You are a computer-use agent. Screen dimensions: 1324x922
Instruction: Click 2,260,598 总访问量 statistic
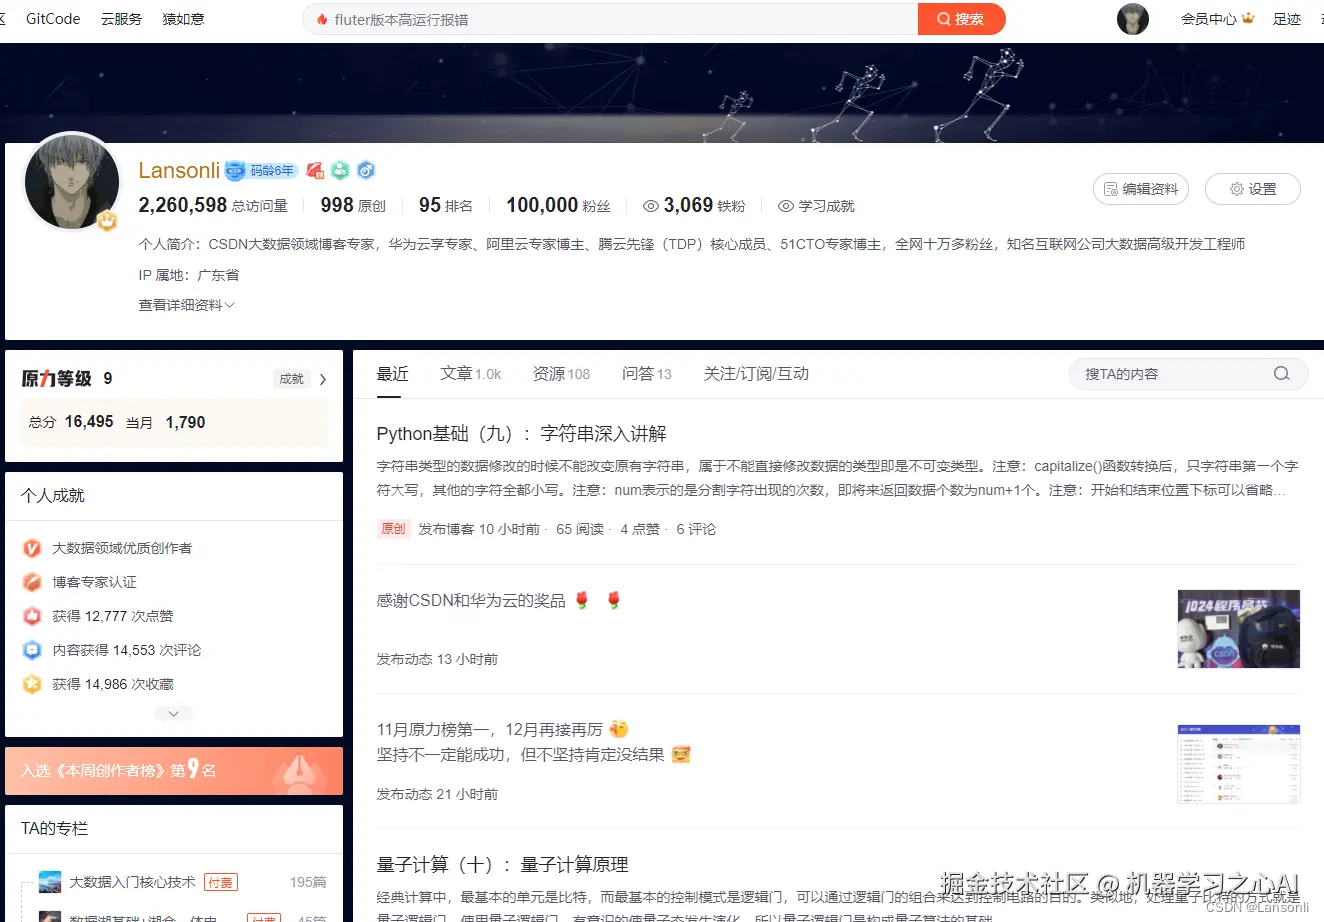[213, 205]
